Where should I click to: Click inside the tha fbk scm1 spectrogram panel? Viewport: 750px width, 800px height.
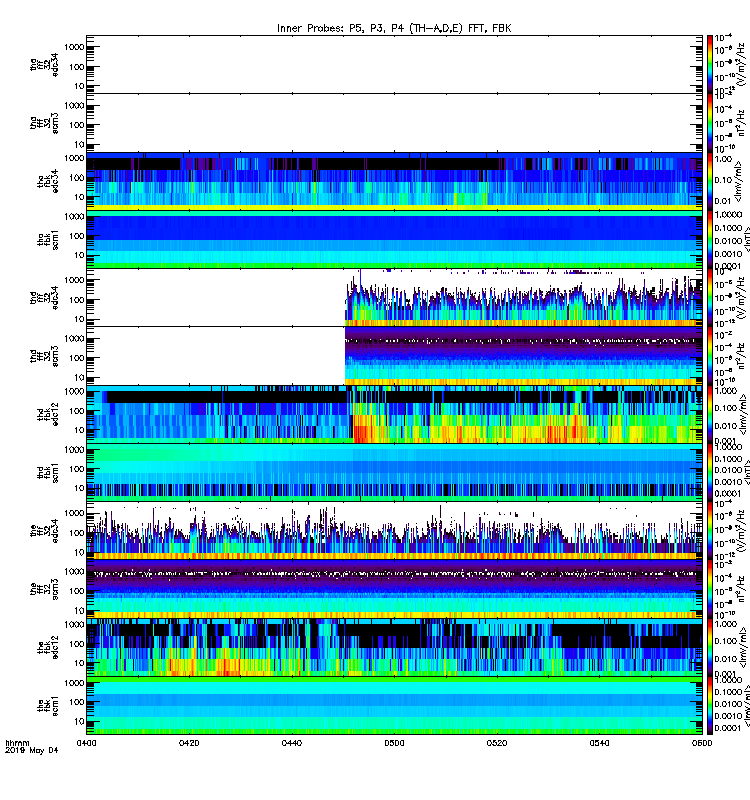pos(394,240)
